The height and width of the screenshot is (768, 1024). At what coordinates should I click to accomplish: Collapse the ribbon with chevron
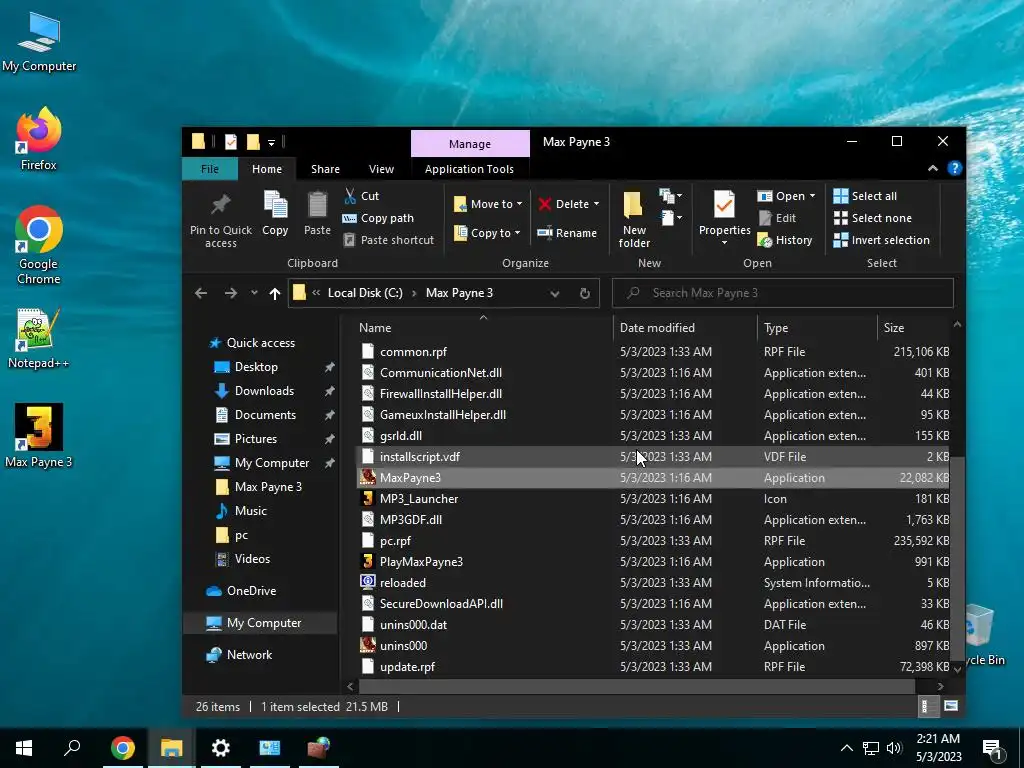tap(933, 168)
